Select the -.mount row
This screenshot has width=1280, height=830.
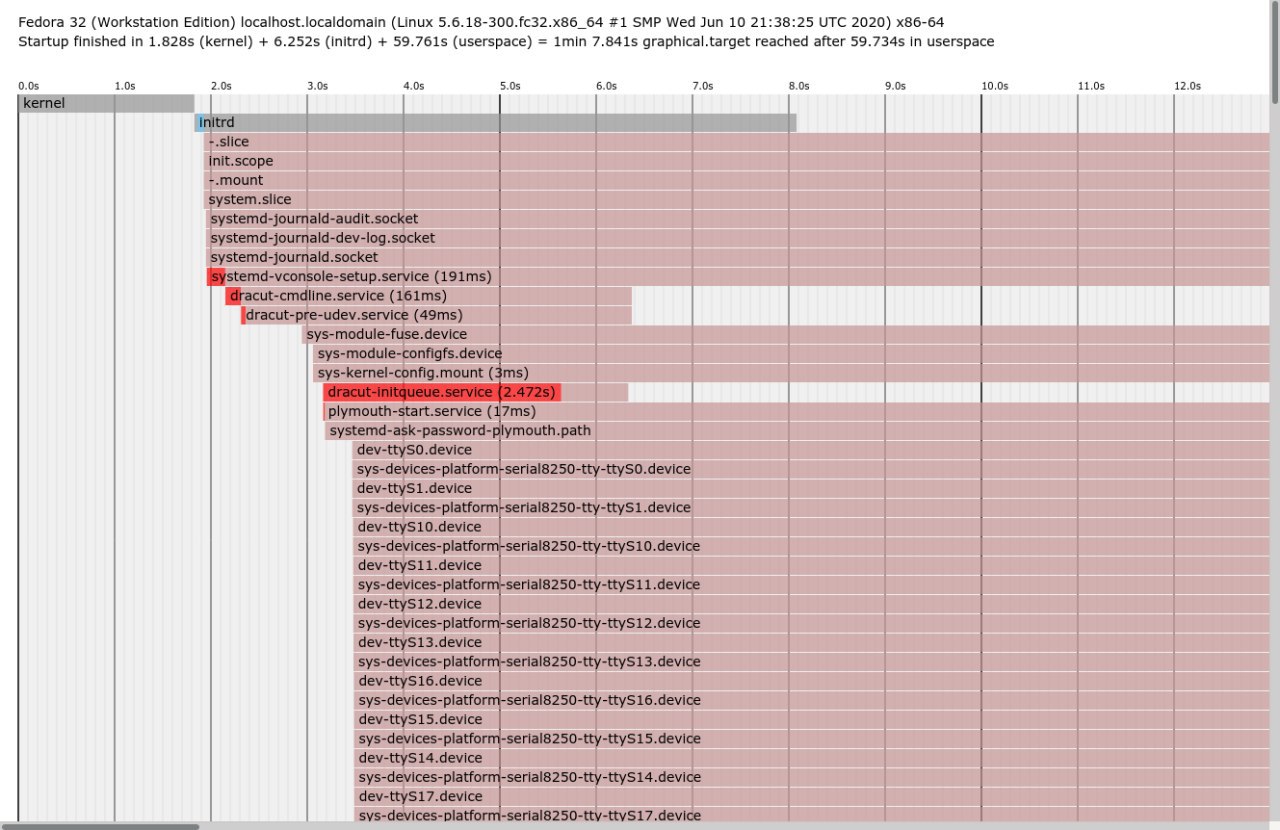coord(737,180)
